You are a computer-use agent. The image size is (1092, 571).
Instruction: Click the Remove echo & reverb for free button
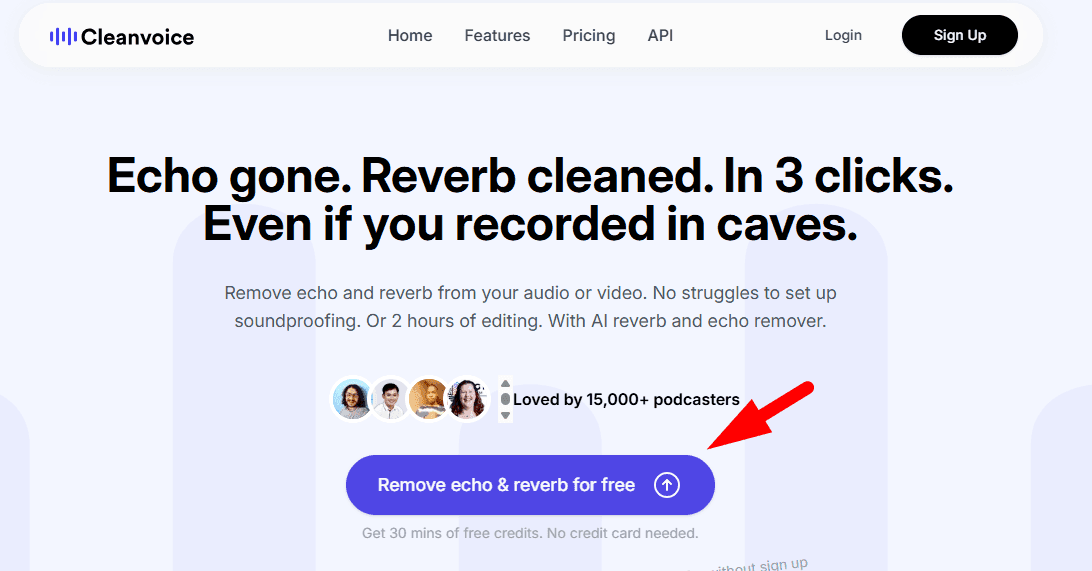click(x=506, y=485)
